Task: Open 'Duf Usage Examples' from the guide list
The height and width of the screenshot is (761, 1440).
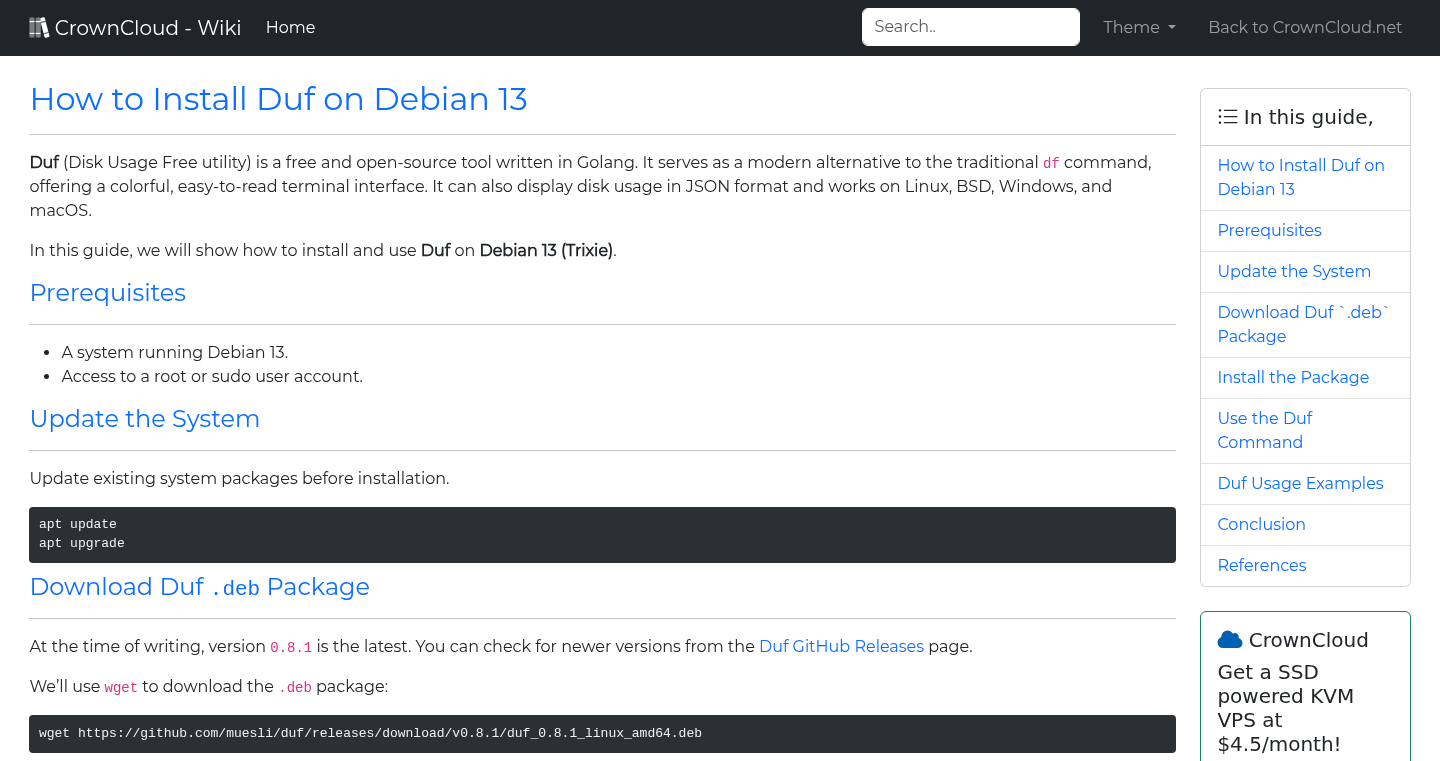Action: point(1300,483)
